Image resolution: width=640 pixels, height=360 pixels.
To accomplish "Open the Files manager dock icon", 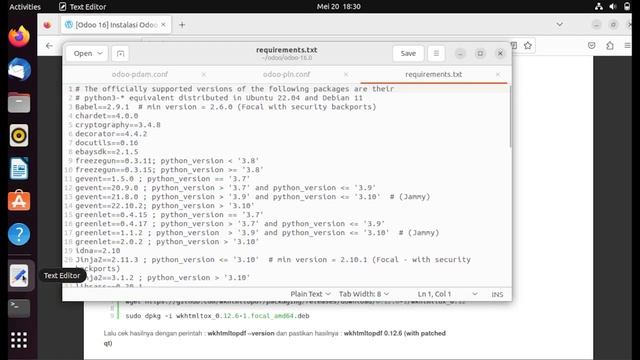I will coord(19,102).
